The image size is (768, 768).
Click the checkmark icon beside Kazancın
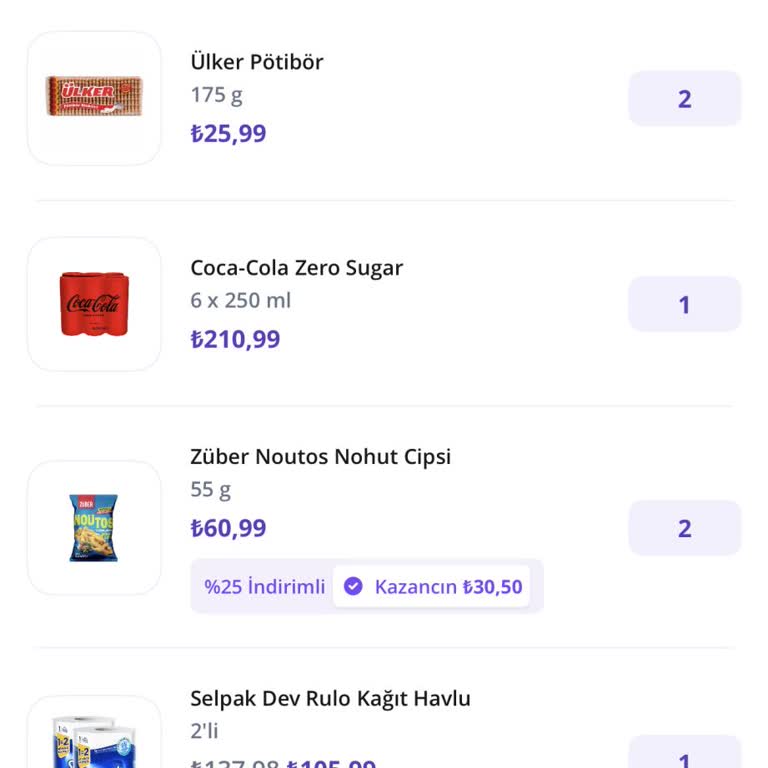point(353,587)
